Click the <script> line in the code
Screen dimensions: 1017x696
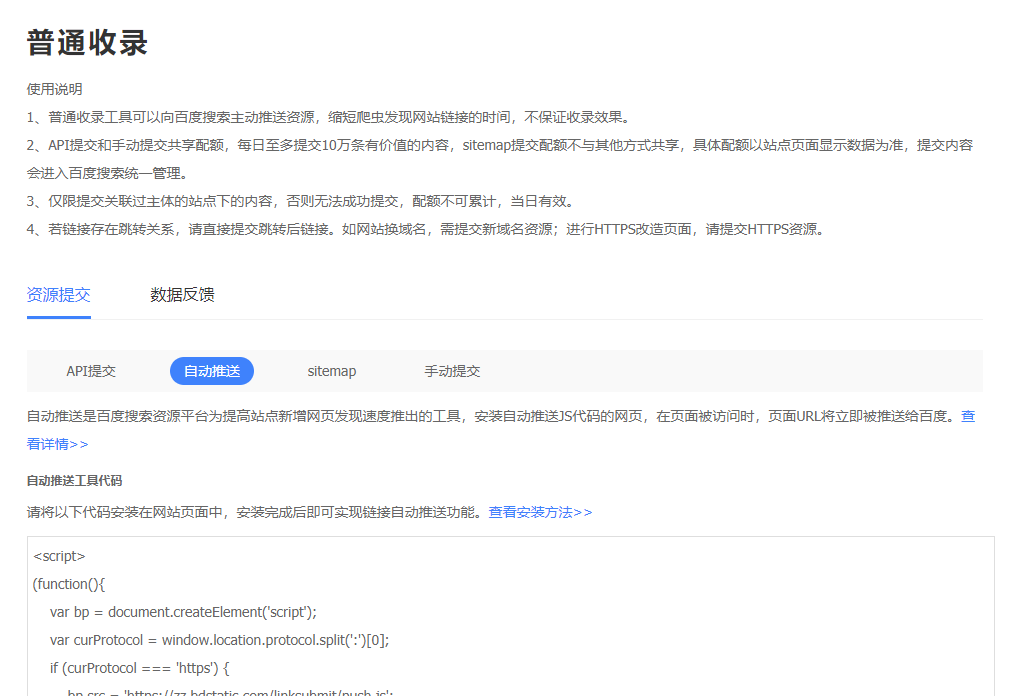pyautogui.click(x=59, y=556)
